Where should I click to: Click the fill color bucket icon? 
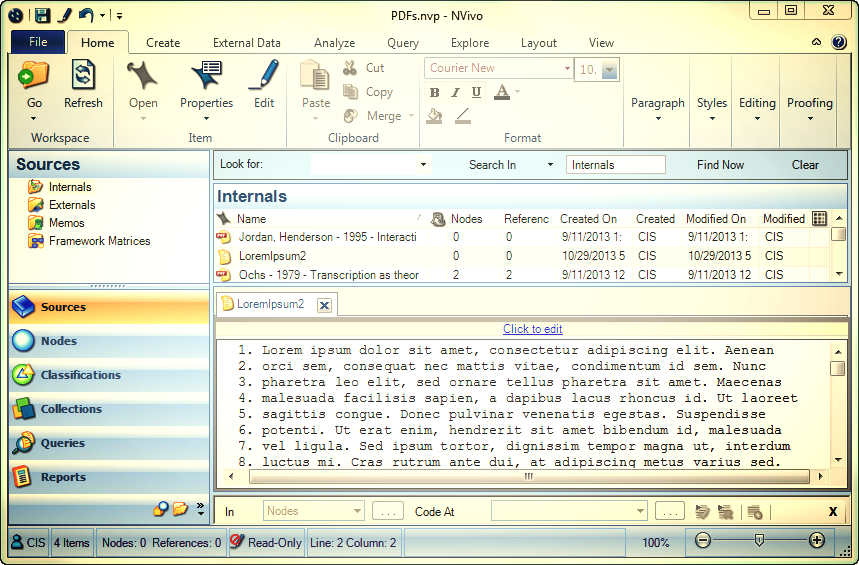[x=434, y=116]
